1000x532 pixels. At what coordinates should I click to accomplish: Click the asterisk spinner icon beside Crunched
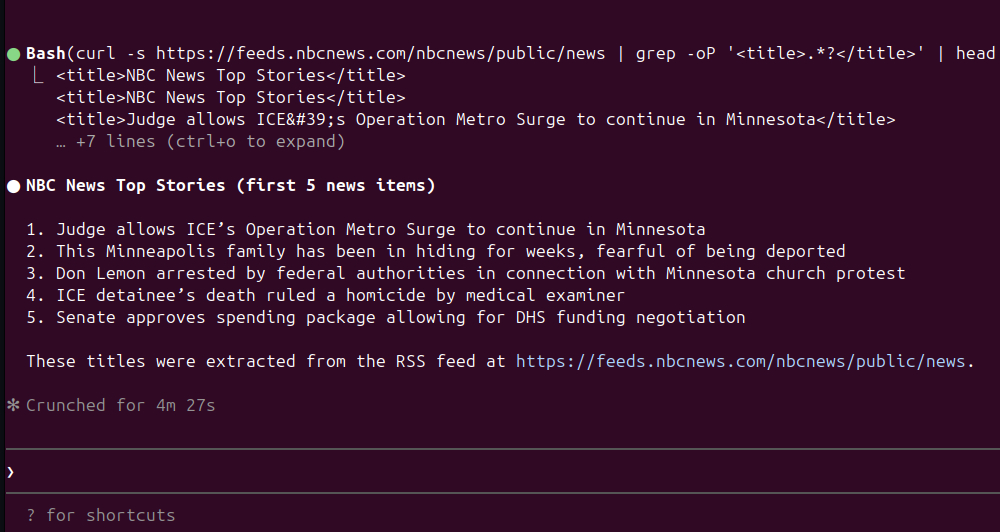[x=14, y=405]
